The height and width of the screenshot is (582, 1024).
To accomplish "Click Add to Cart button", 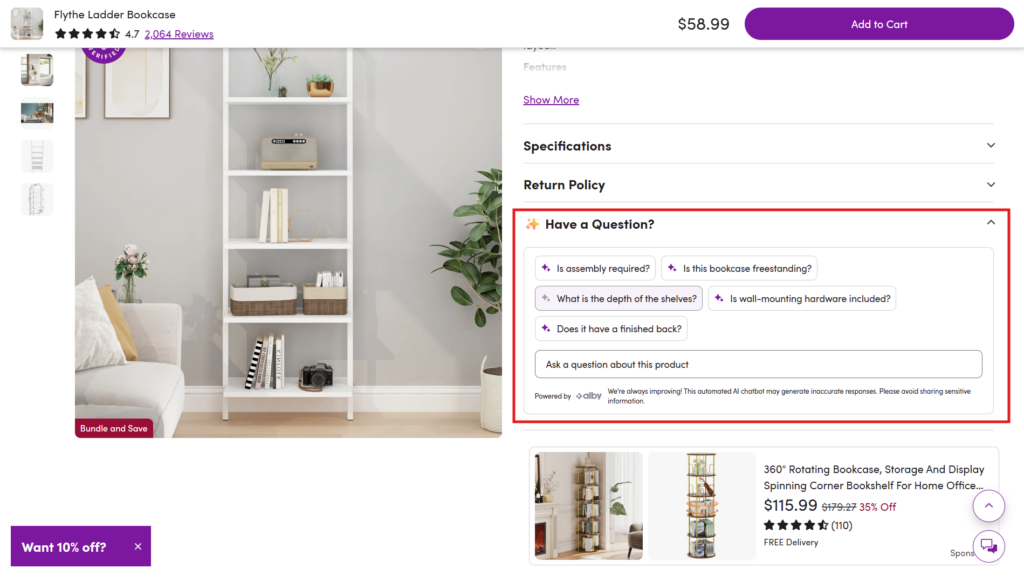I will click(879, 24).
